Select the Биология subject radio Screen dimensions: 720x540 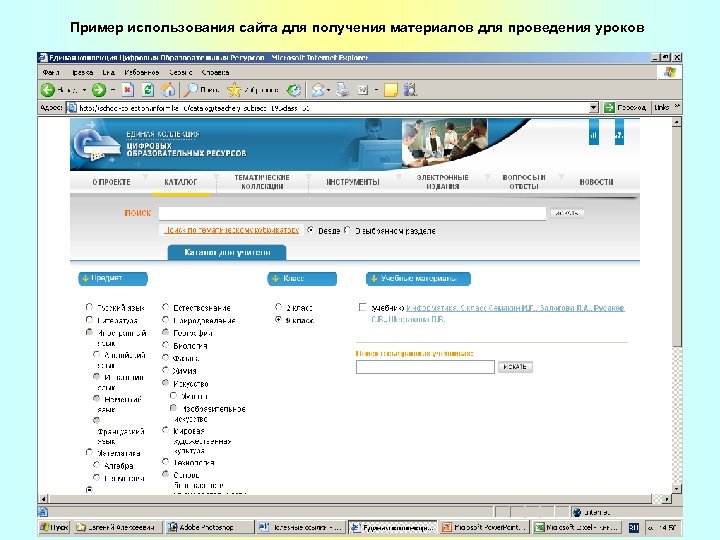tap(165, 345)
